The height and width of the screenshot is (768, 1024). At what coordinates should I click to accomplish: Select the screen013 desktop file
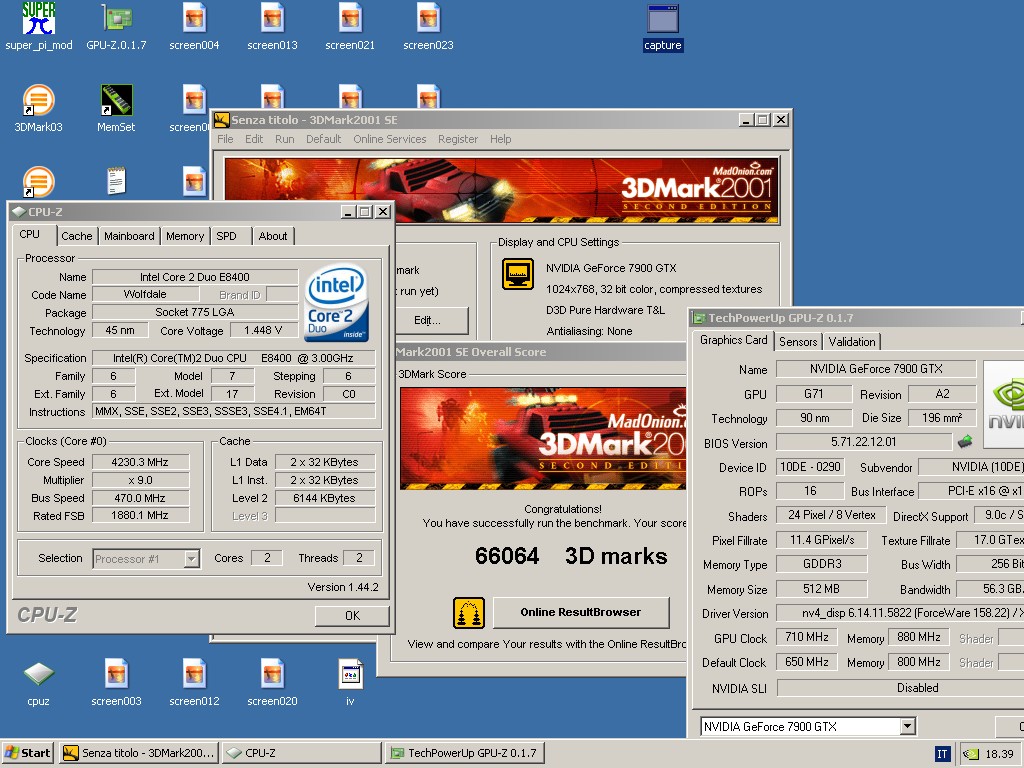coord(272,26)
